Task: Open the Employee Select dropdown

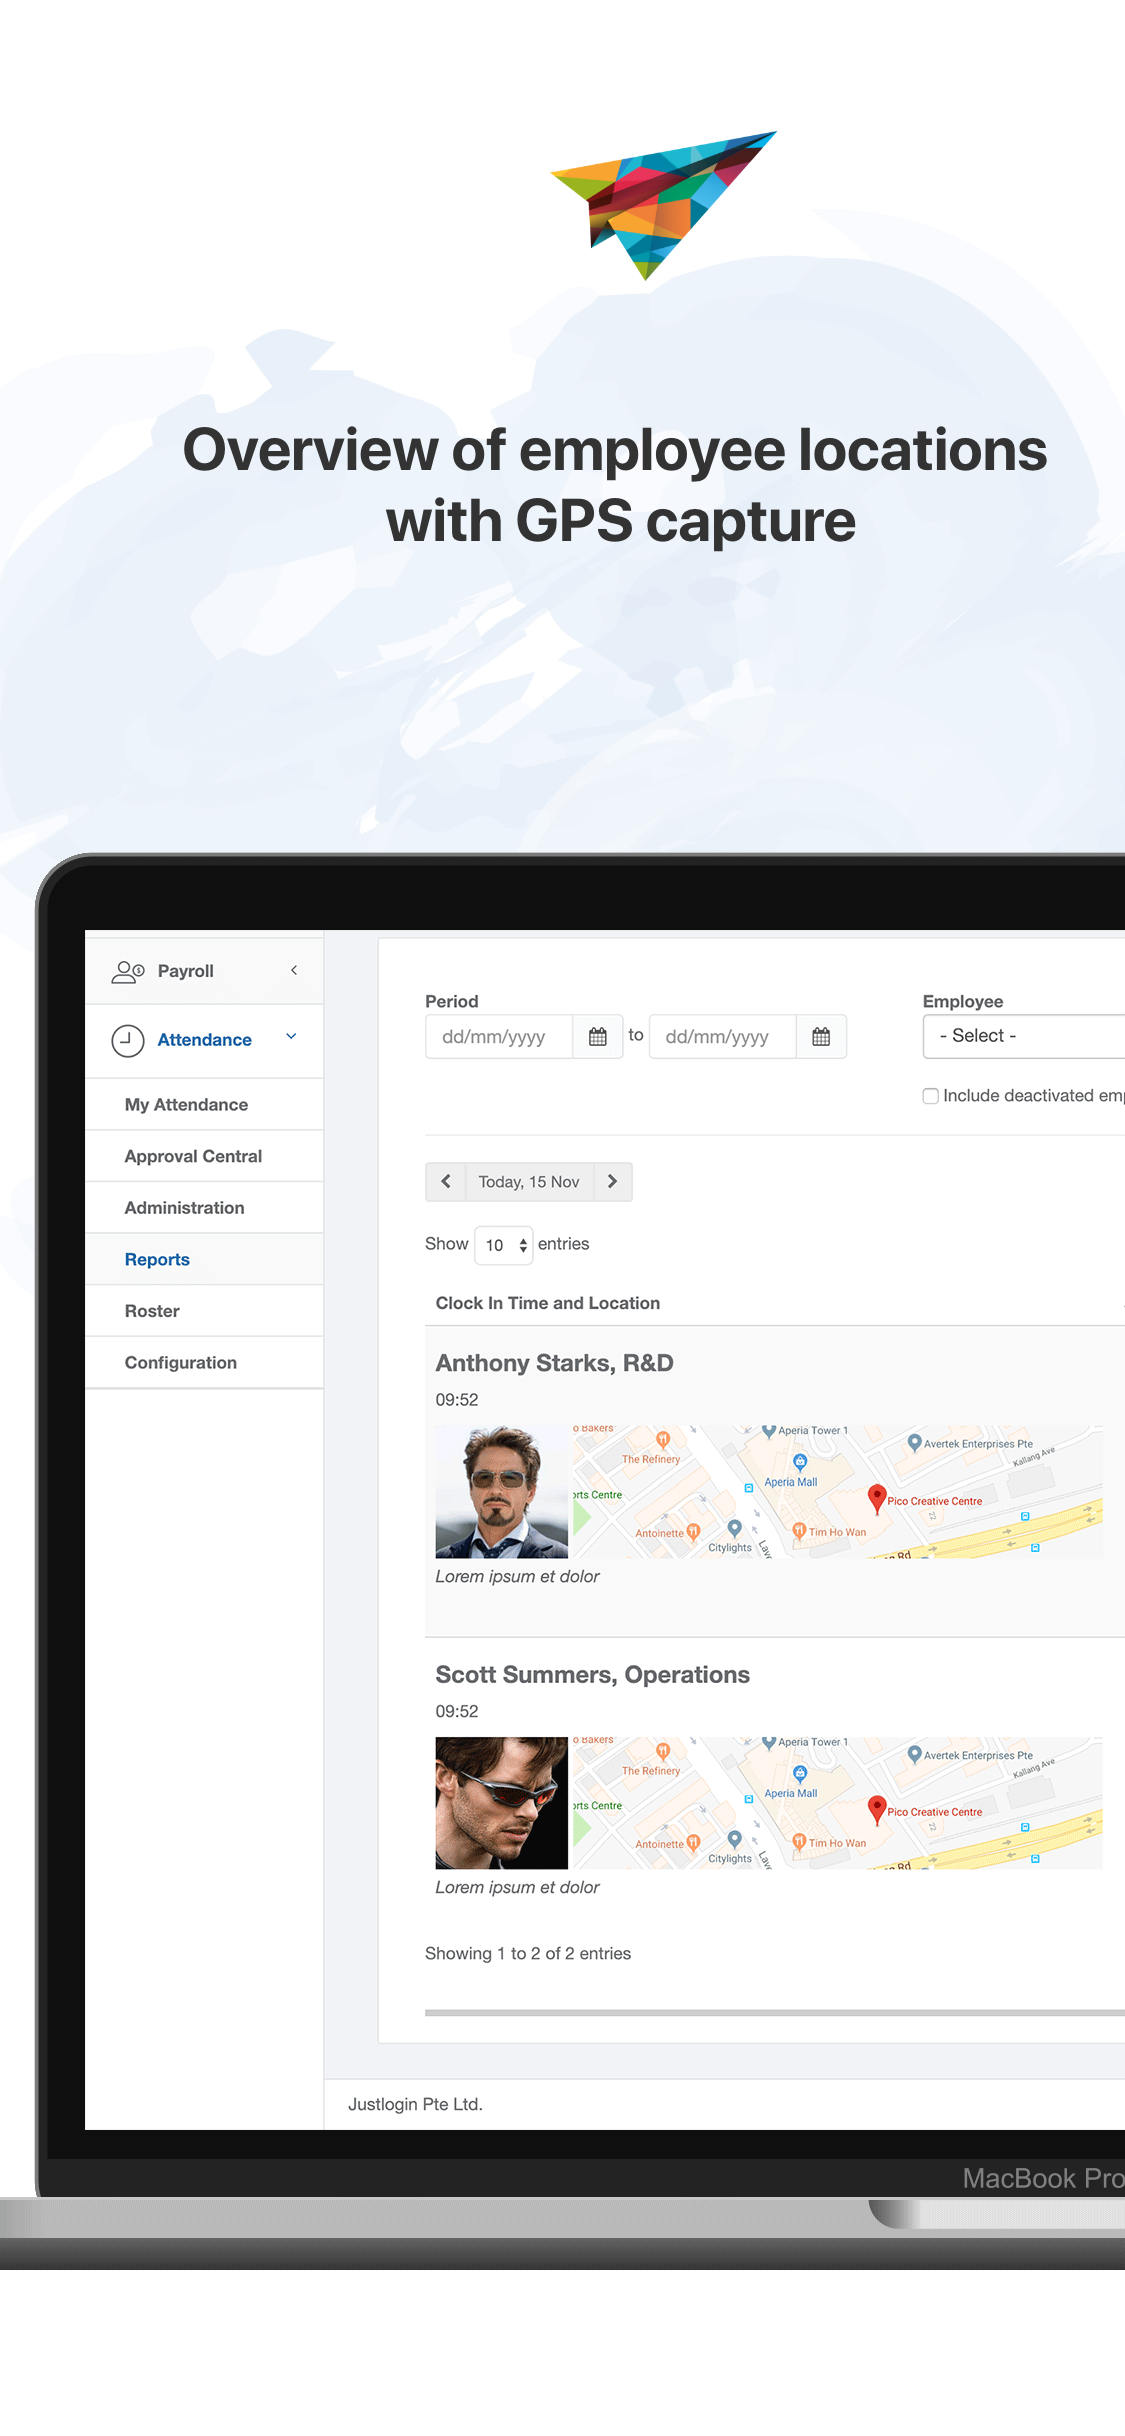Action: pos(1024,1036)
